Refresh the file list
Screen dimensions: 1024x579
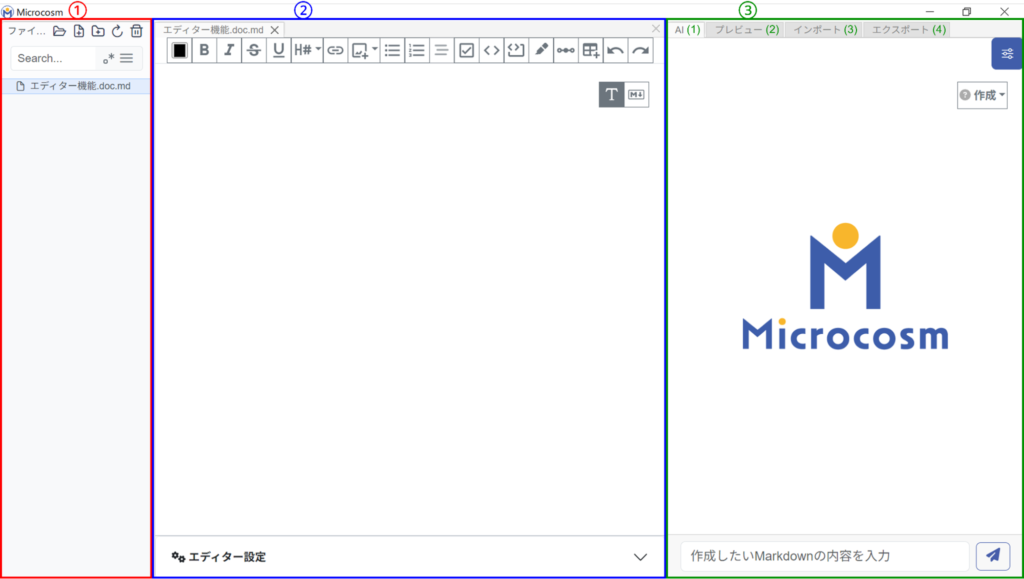point(117,31)
